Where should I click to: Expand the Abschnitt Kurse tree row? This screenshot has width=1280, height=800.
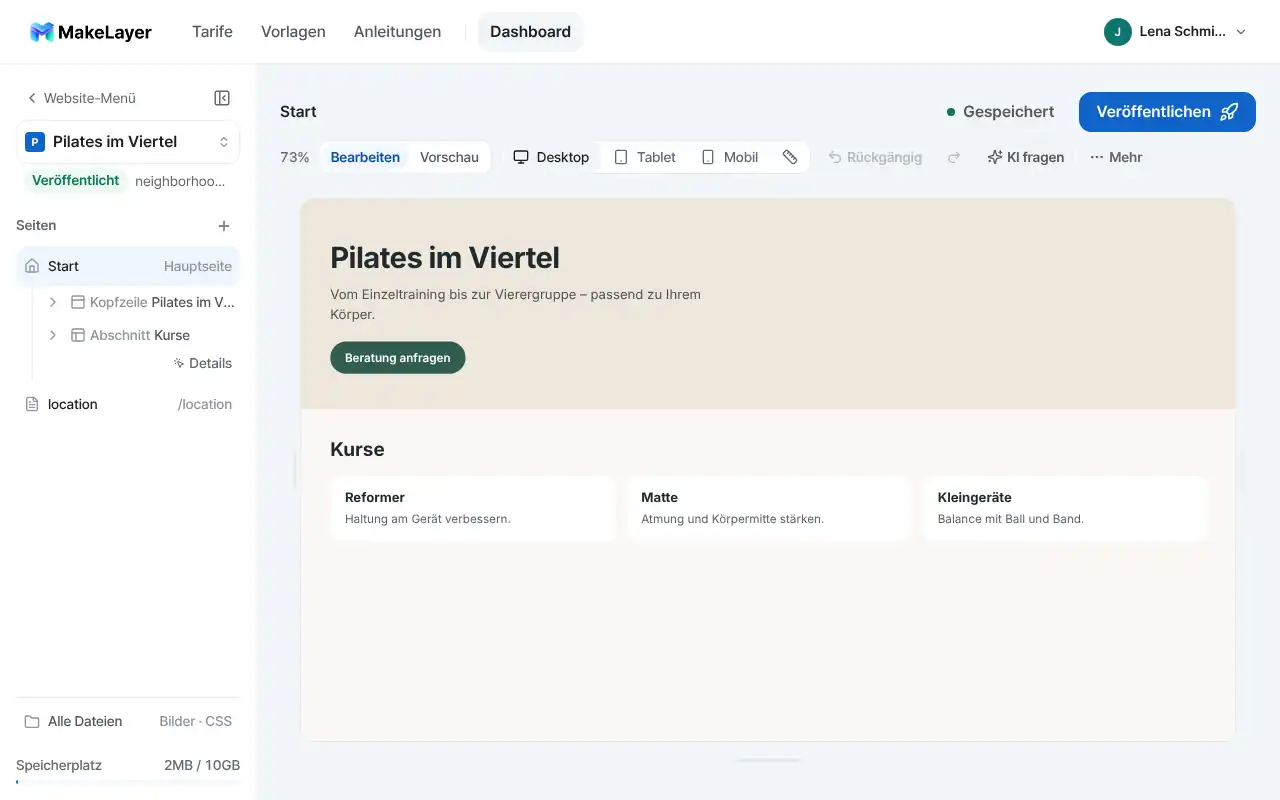tap(53, 335)
